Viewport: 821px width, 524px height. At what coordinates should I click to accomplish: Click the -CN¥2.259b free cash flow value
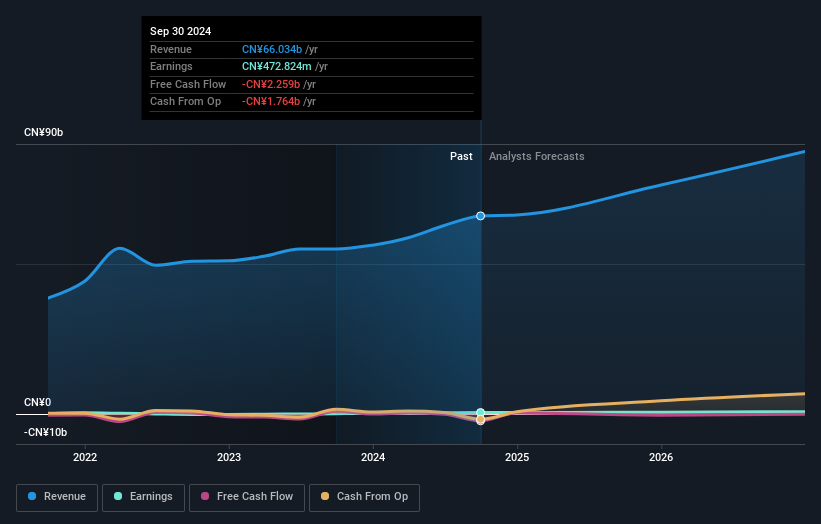[271, 84]
